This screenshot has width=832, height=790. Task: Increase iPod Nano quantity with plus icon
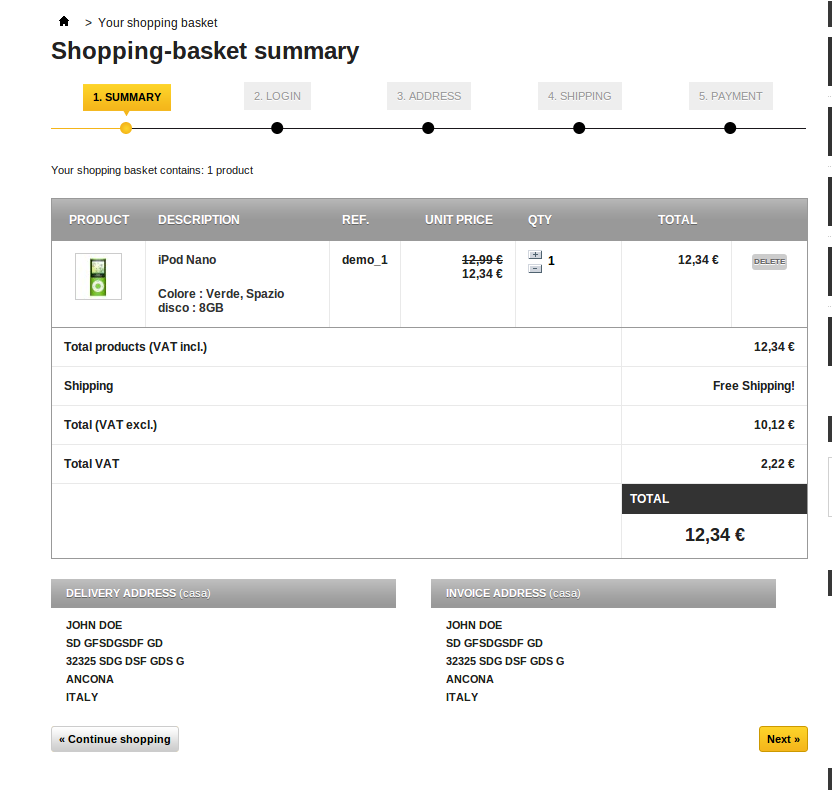click(535, 255)
